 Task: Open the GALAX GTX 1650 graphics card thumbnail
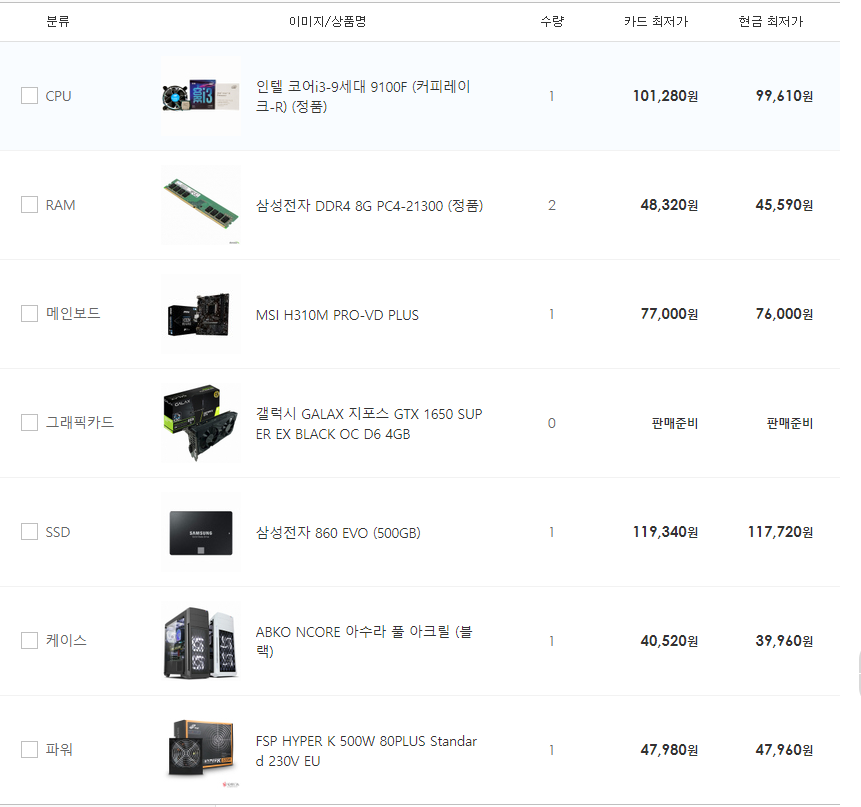click(201, 423)
